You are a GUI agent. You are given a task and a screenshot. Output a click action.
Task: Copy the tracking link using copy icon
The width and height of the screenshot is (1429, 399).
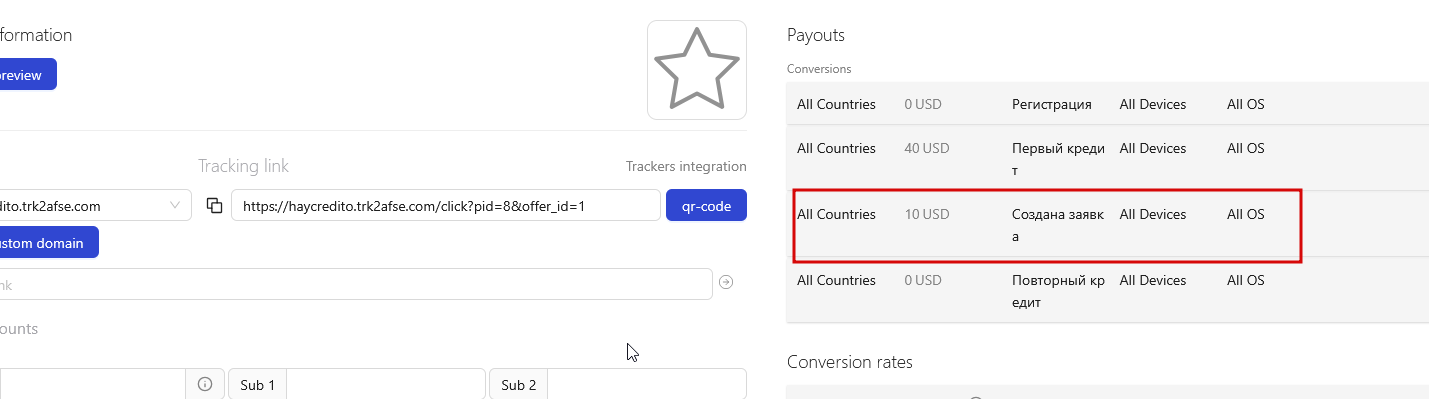214,205
